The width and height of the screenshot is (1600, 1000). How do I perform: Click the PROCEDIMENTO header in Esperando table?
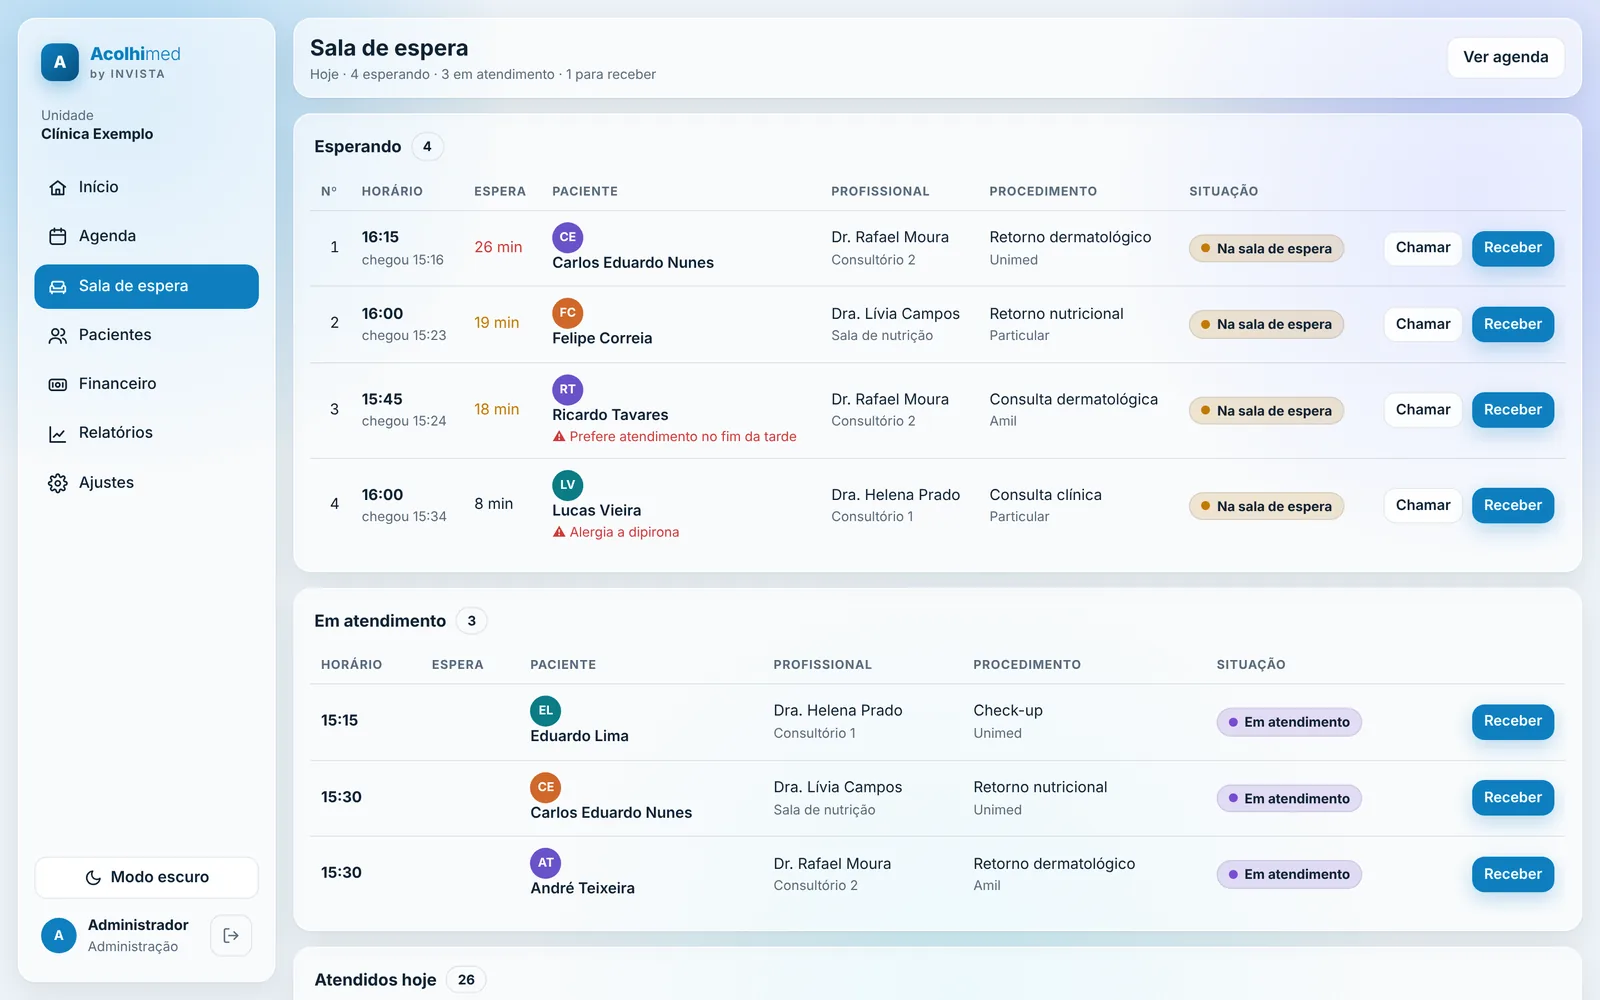pyautogui.click(x=1043, y=191)
